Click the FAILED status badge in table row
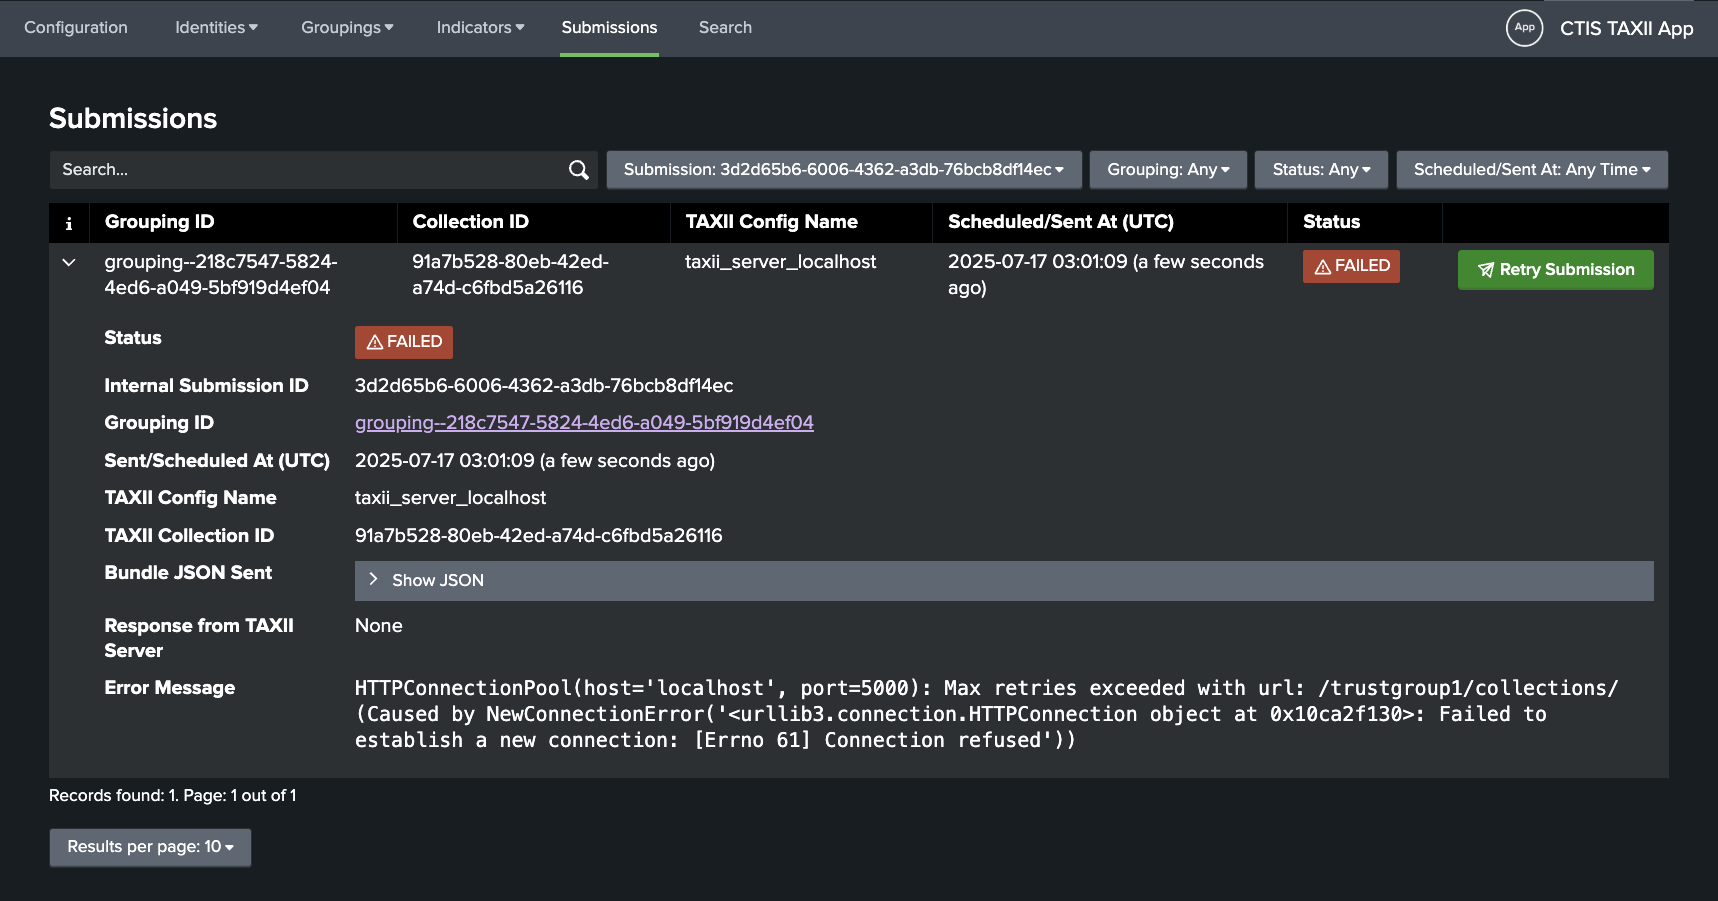Image resolution: width=1718 pixels, height=901 pixels. pos(1350,266)
